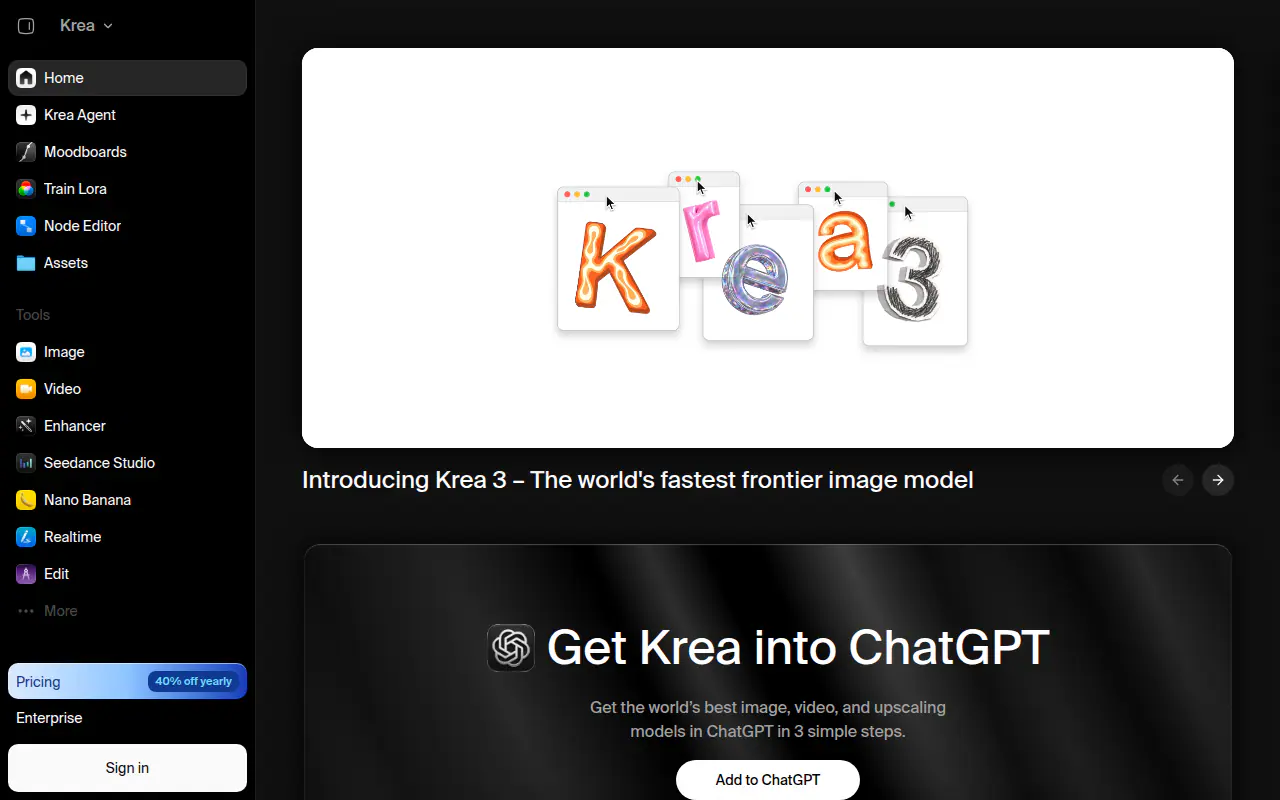Click the Introducing Krea 3 headline
This screenshot has height=800, width=1280.
click(638, 480)
